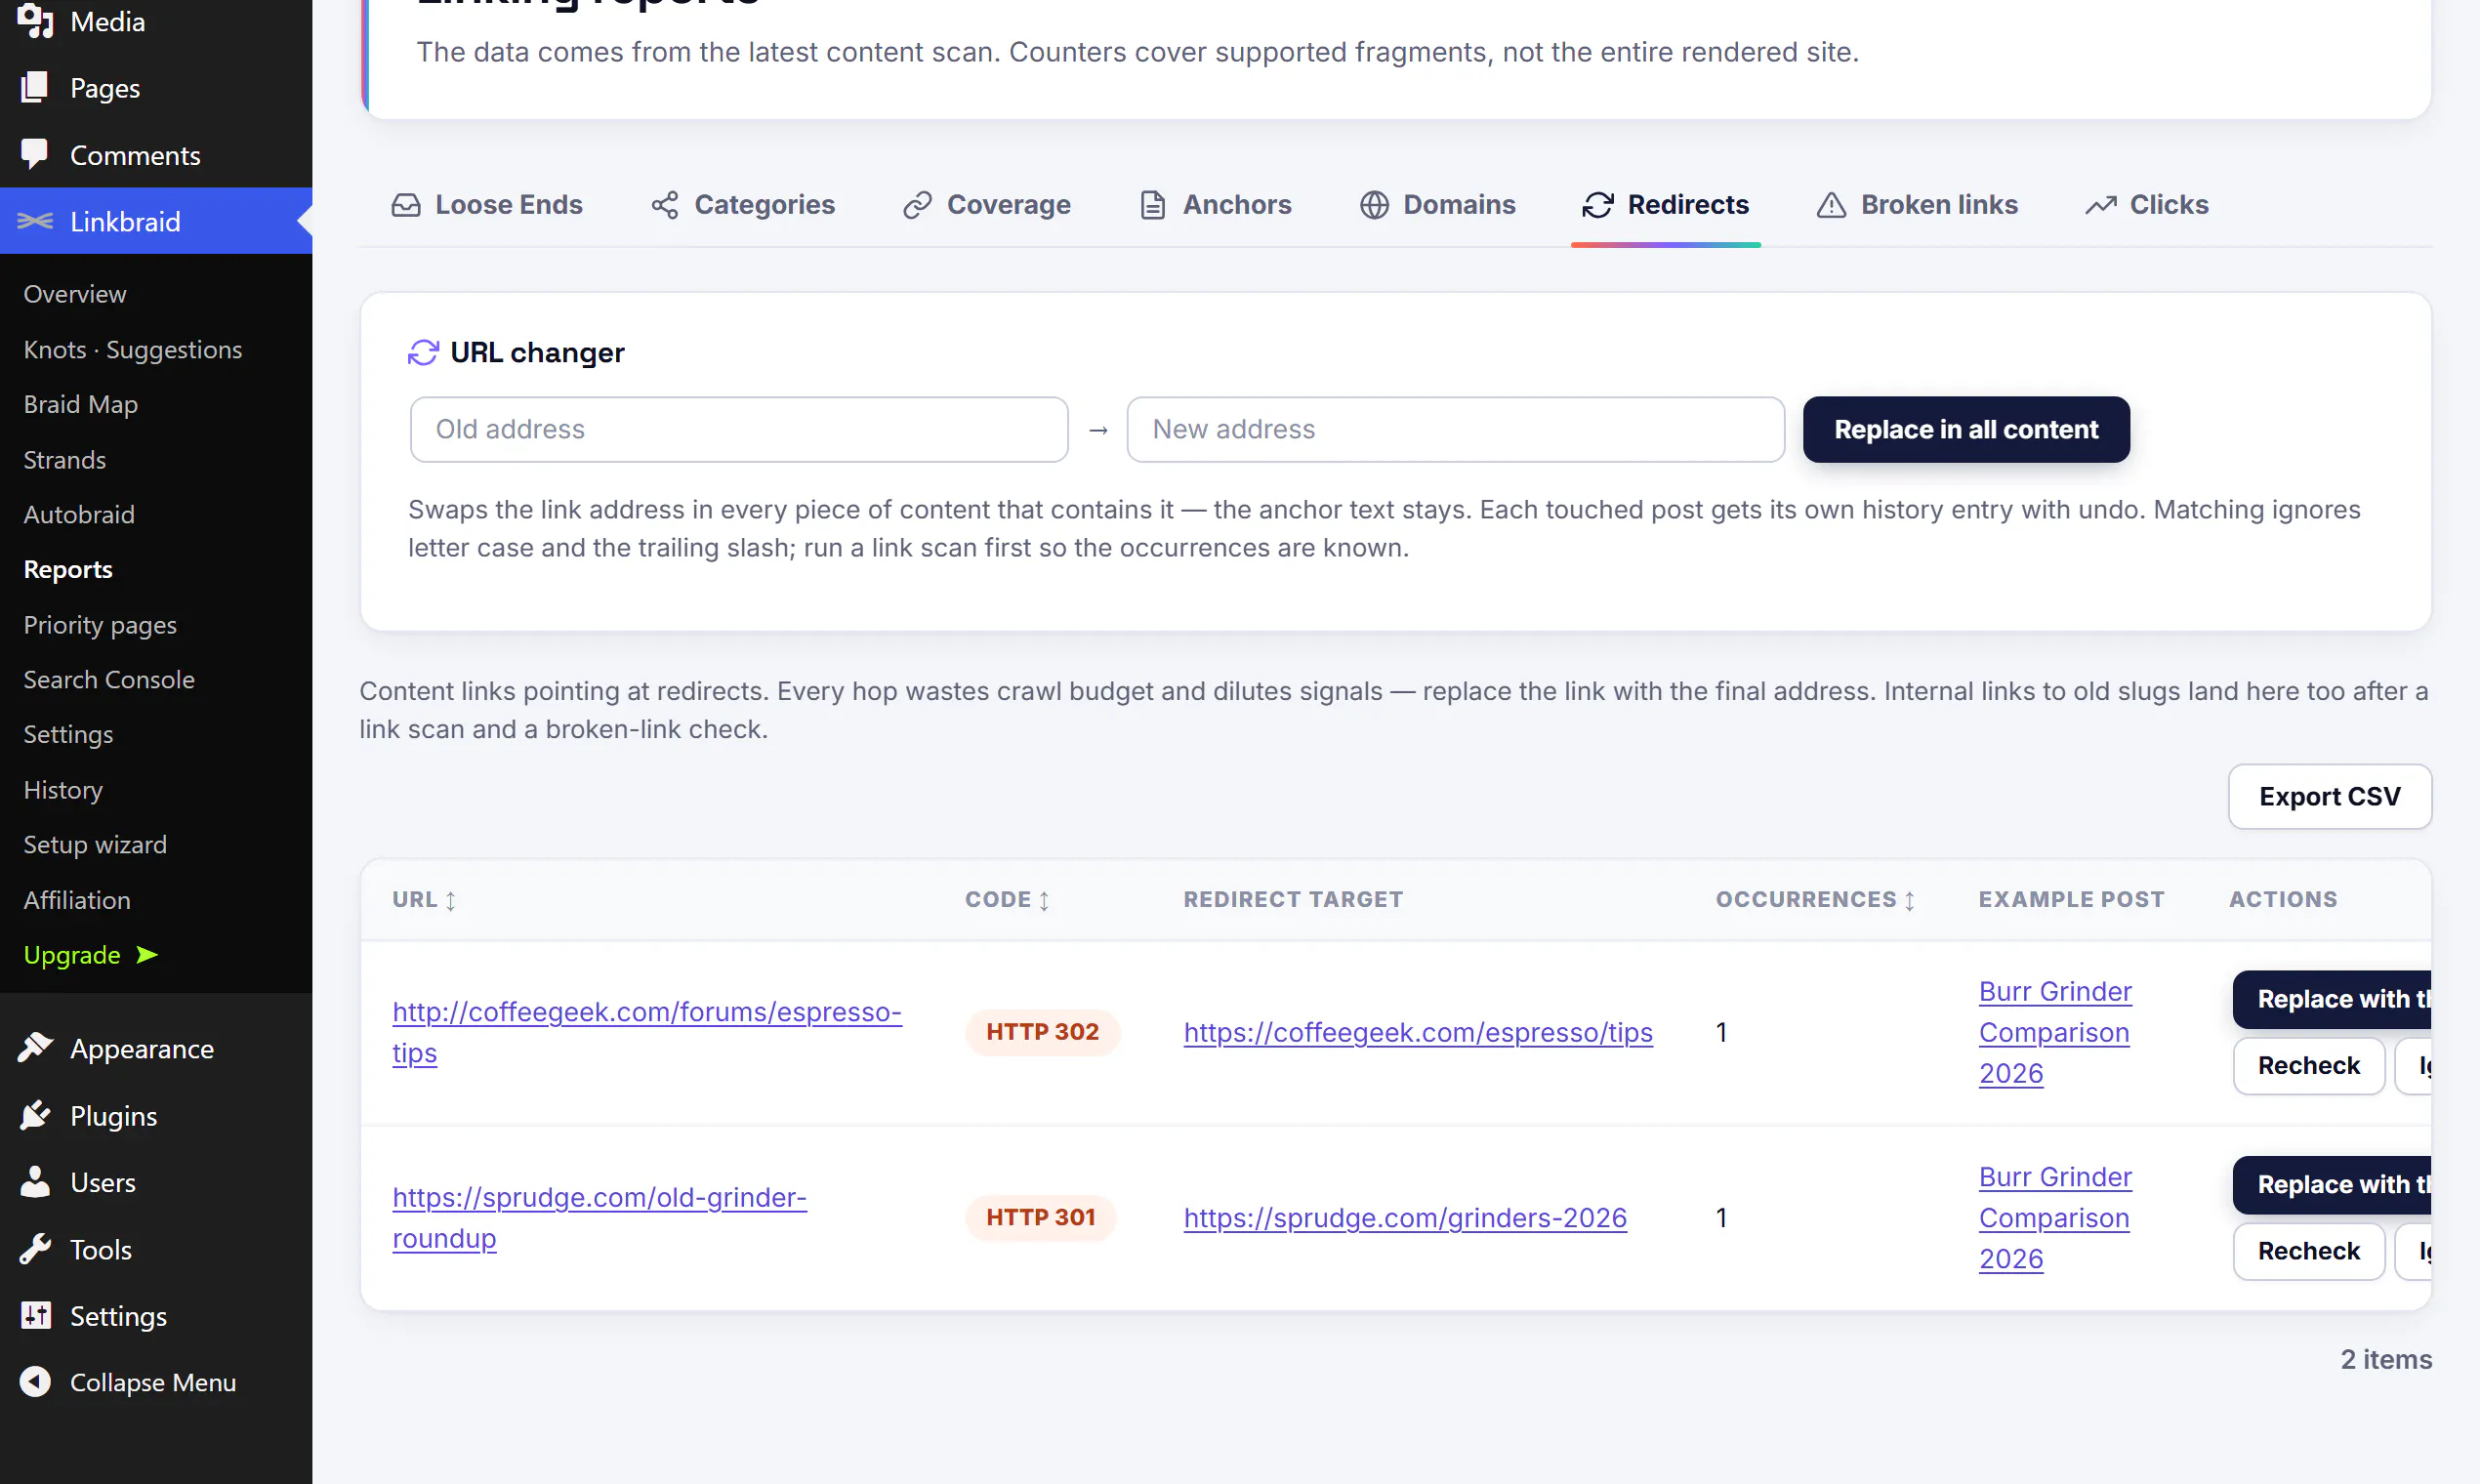Screen dimensions: 2480x1484
Task: Select the Redirects tab
Action: pyautogui.click(x=1665, y=204)
